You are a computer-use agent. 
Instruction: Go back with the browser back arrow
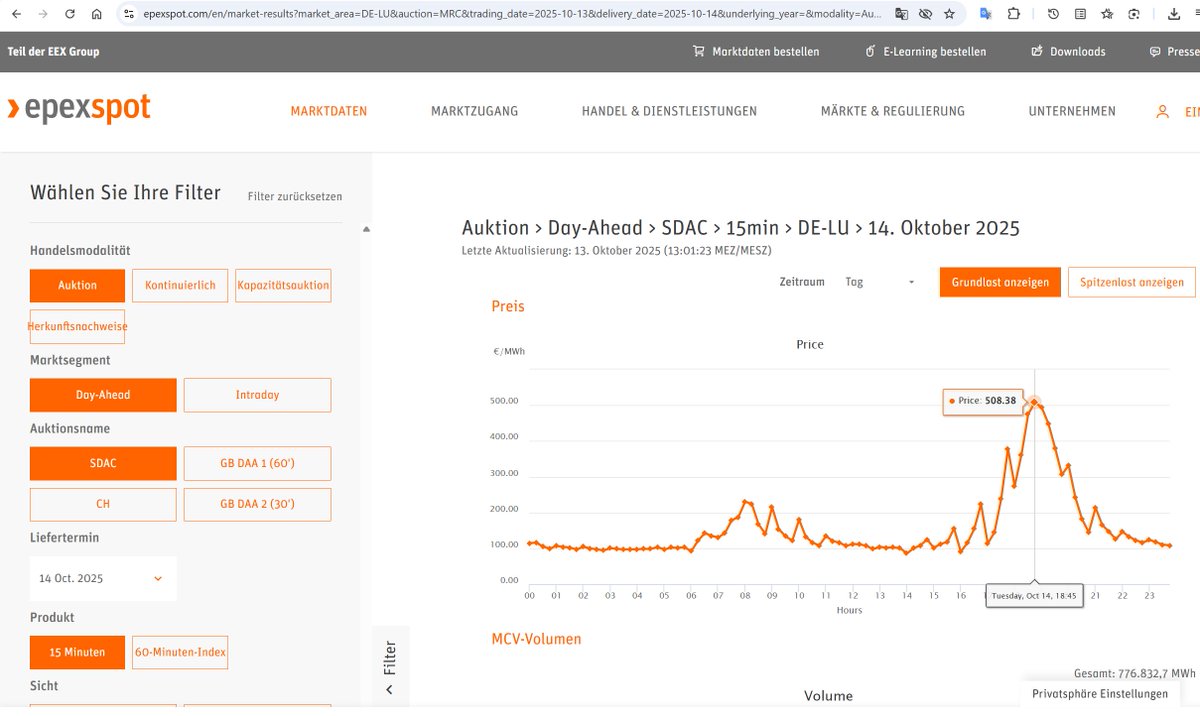[x=17, y=14]
